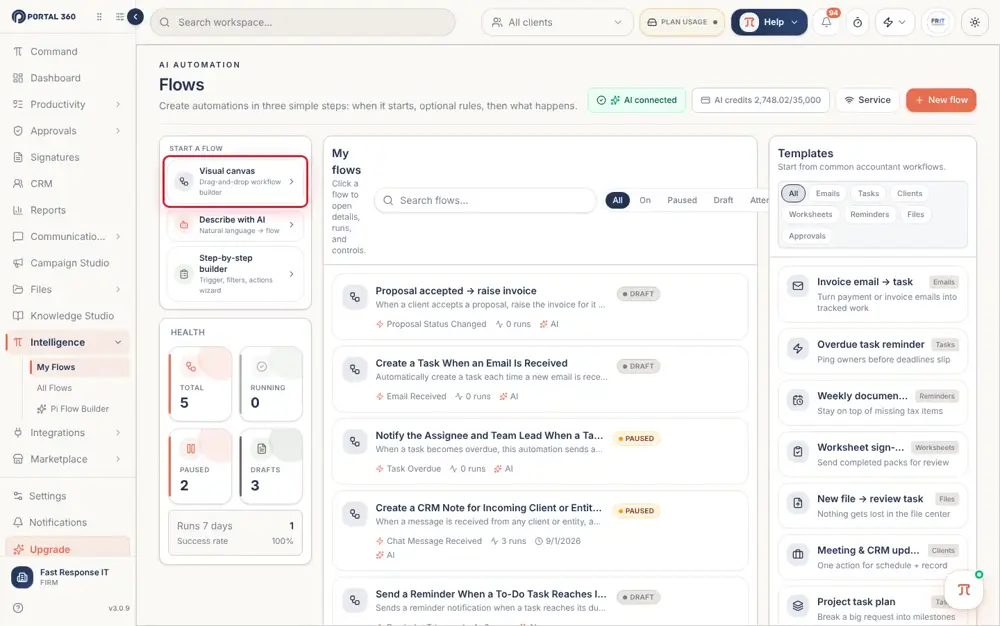This screenshot has height=626, width=1000.
Task: Click the Overdue task reminder lightning icon
Action: pos(797,349)
